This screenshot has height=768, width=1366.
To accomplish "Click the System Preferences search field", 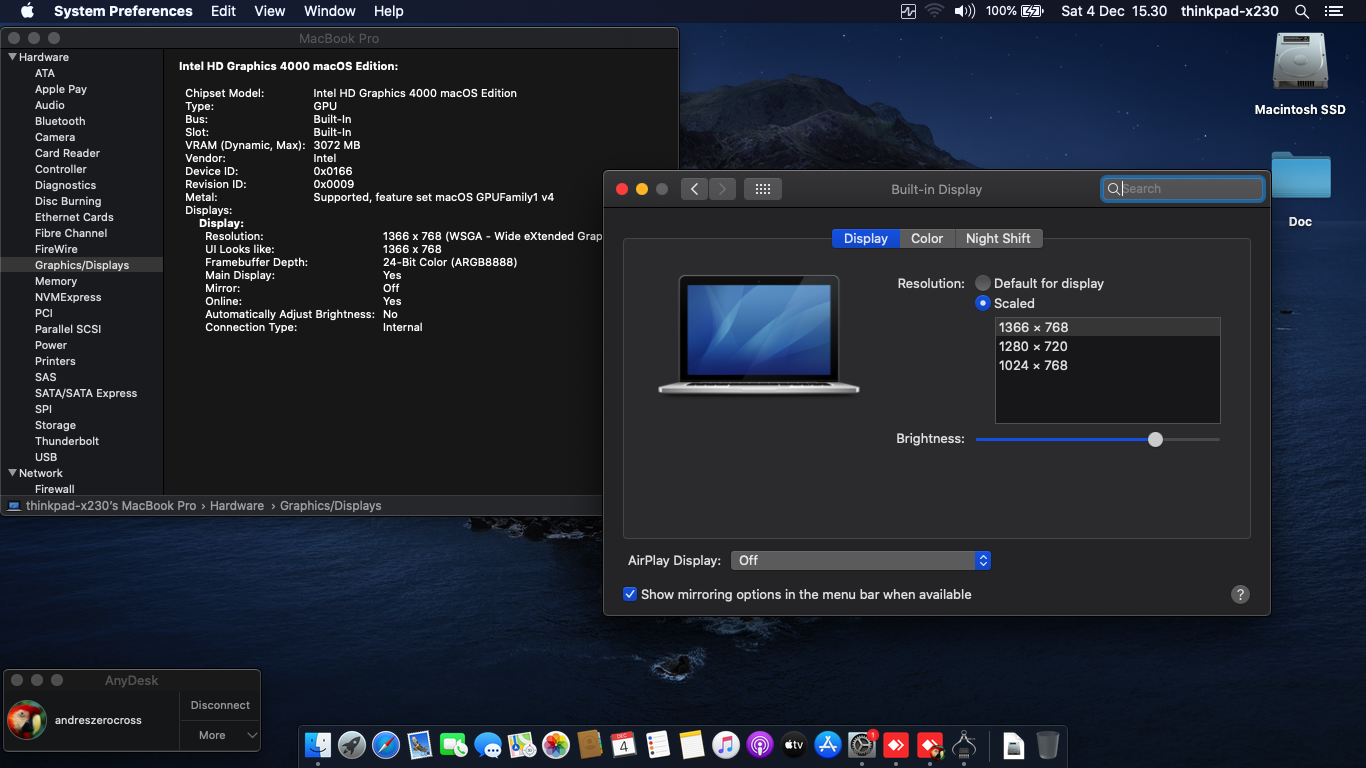I will [1183, 189].
